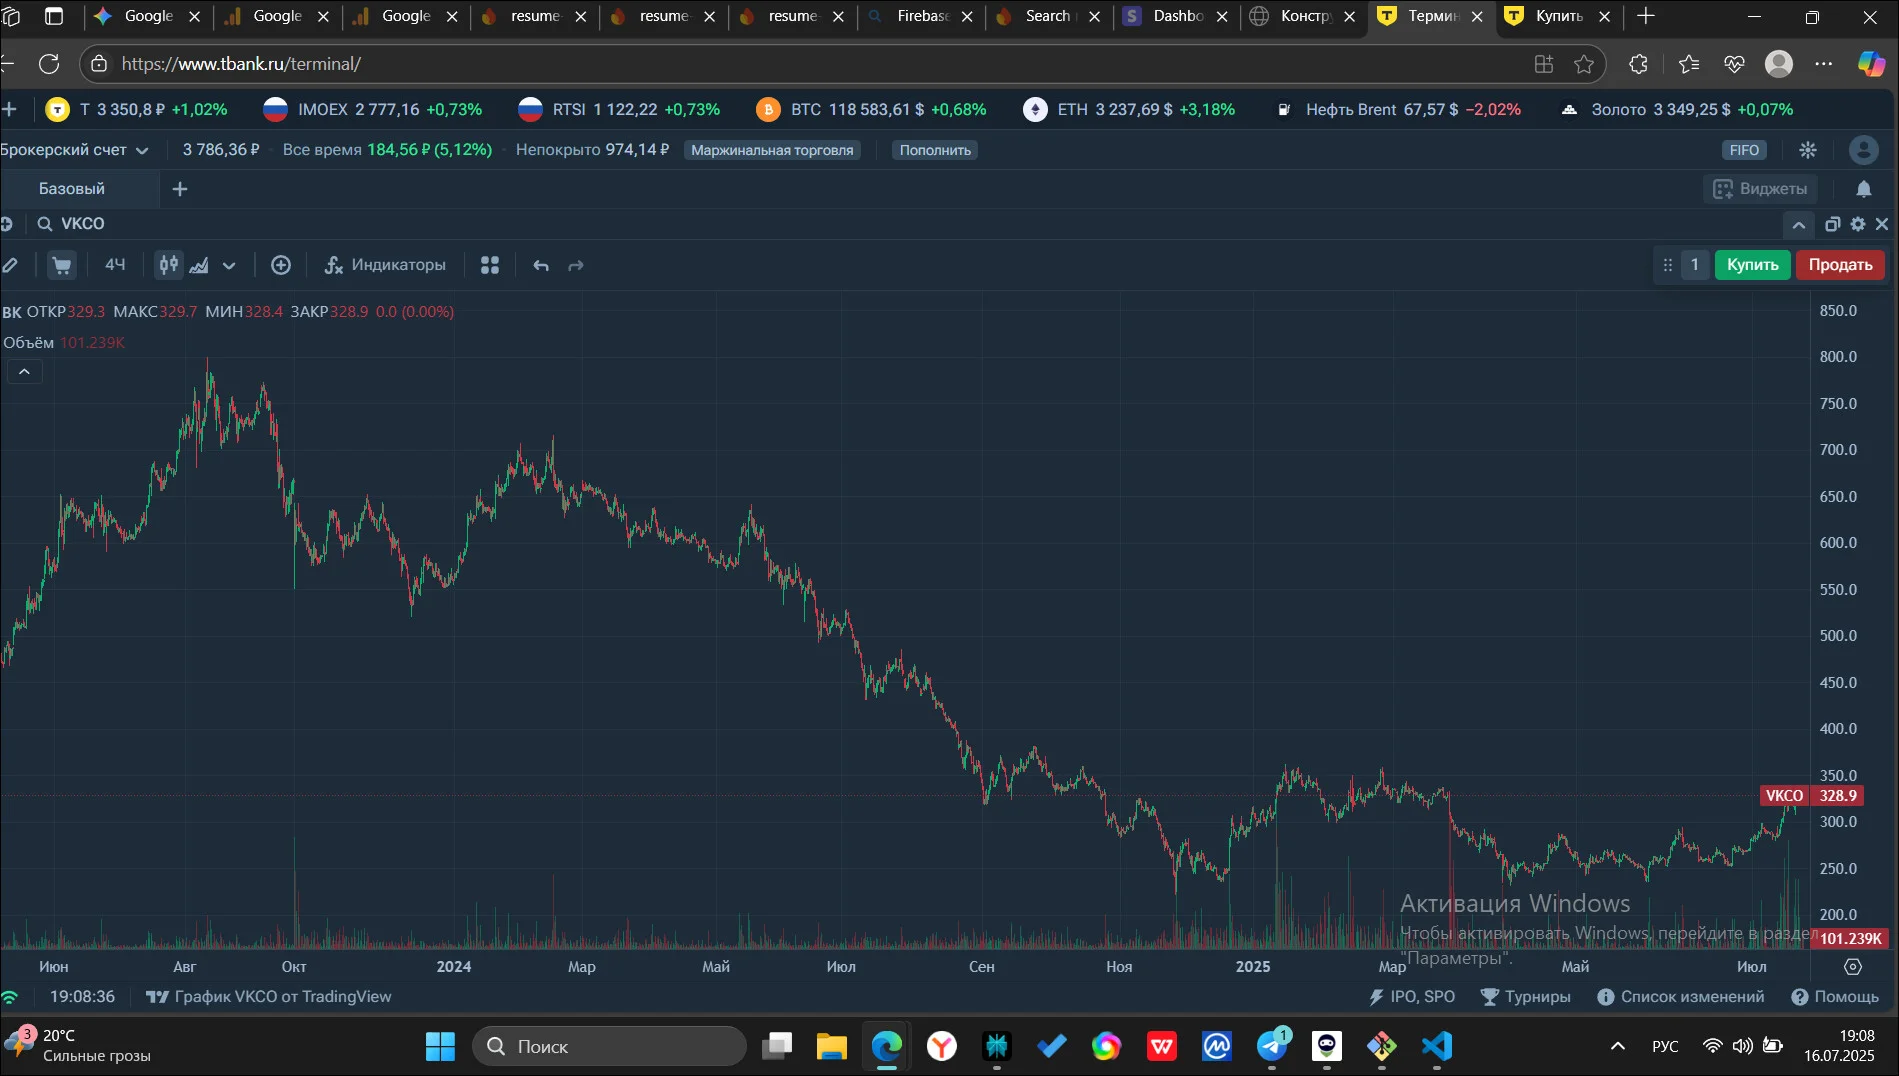Open the notifications bell

click(1864, 189)
